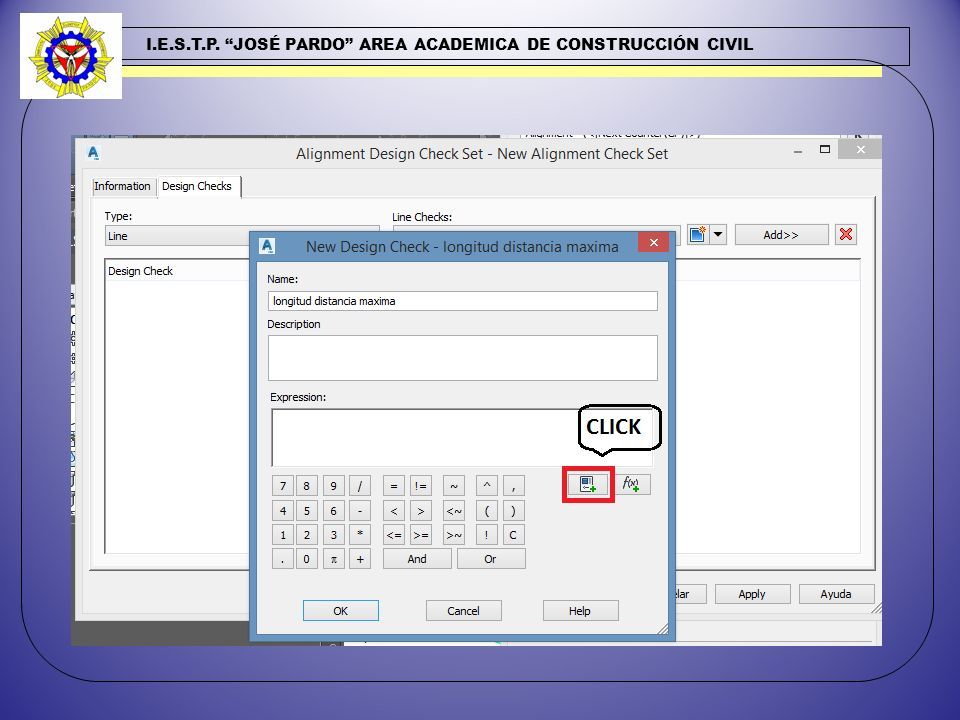Click the less than < button
Viewport: 960px width, 720px height.
pyautogui.click(x=394, y=511)
